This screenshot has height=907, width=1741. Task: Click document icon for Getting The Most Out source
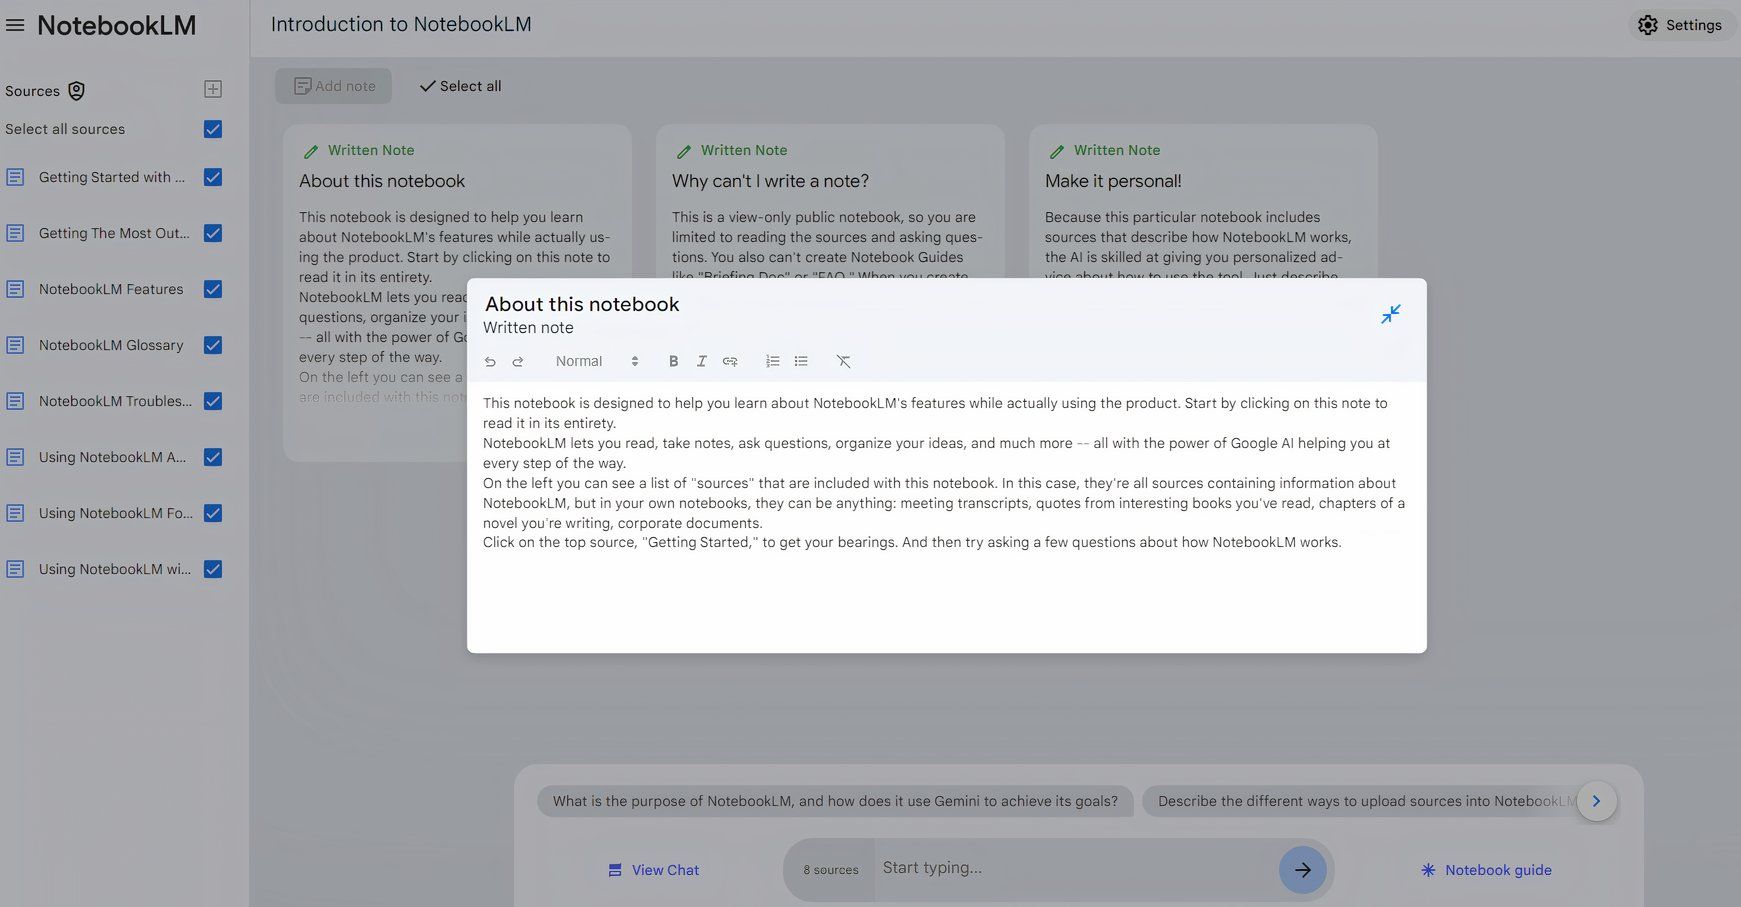click(x=15, y=233)
